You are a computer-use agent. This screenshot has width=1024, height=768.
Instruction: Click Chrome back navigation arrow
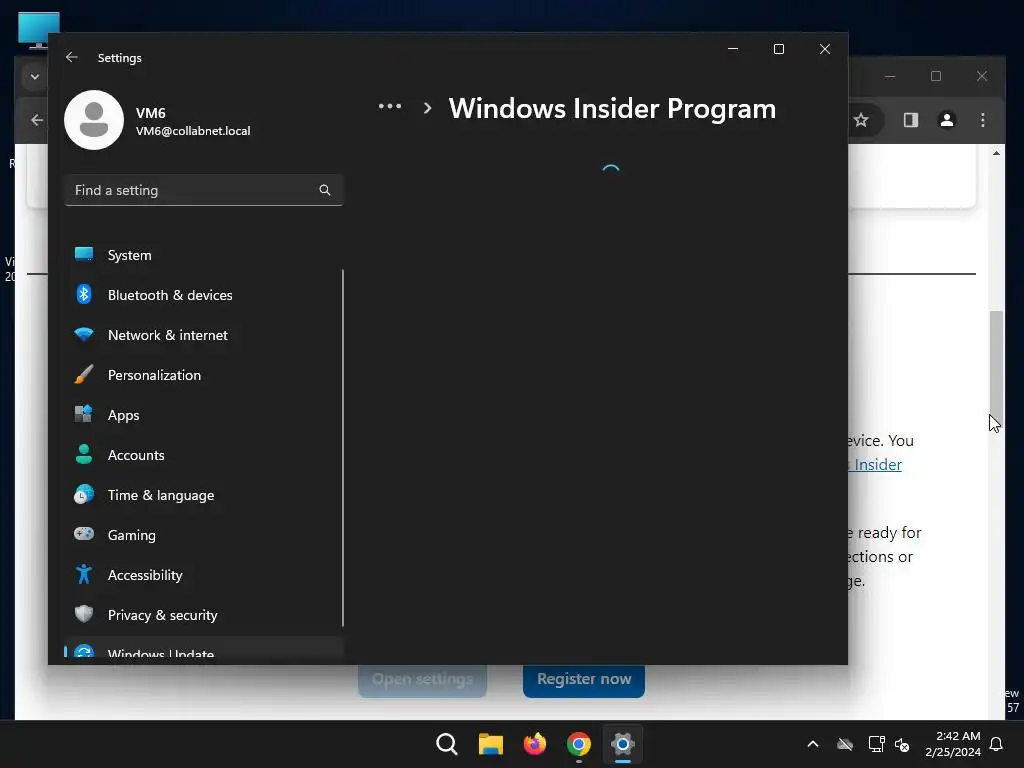tap(37, 120)
